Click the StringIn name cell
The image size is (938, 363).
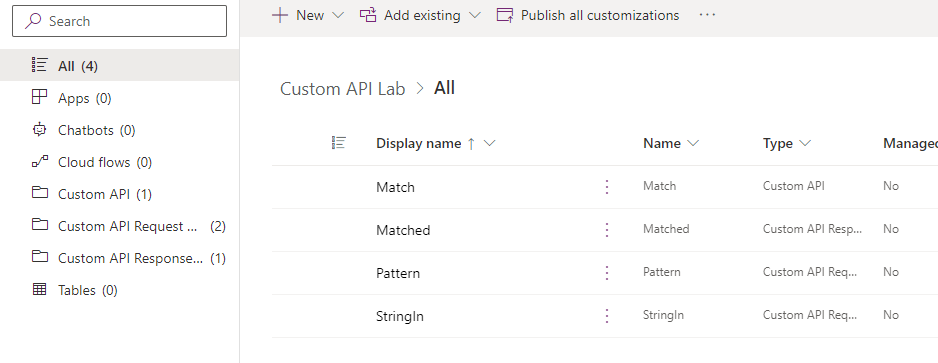tap(663, 315)
